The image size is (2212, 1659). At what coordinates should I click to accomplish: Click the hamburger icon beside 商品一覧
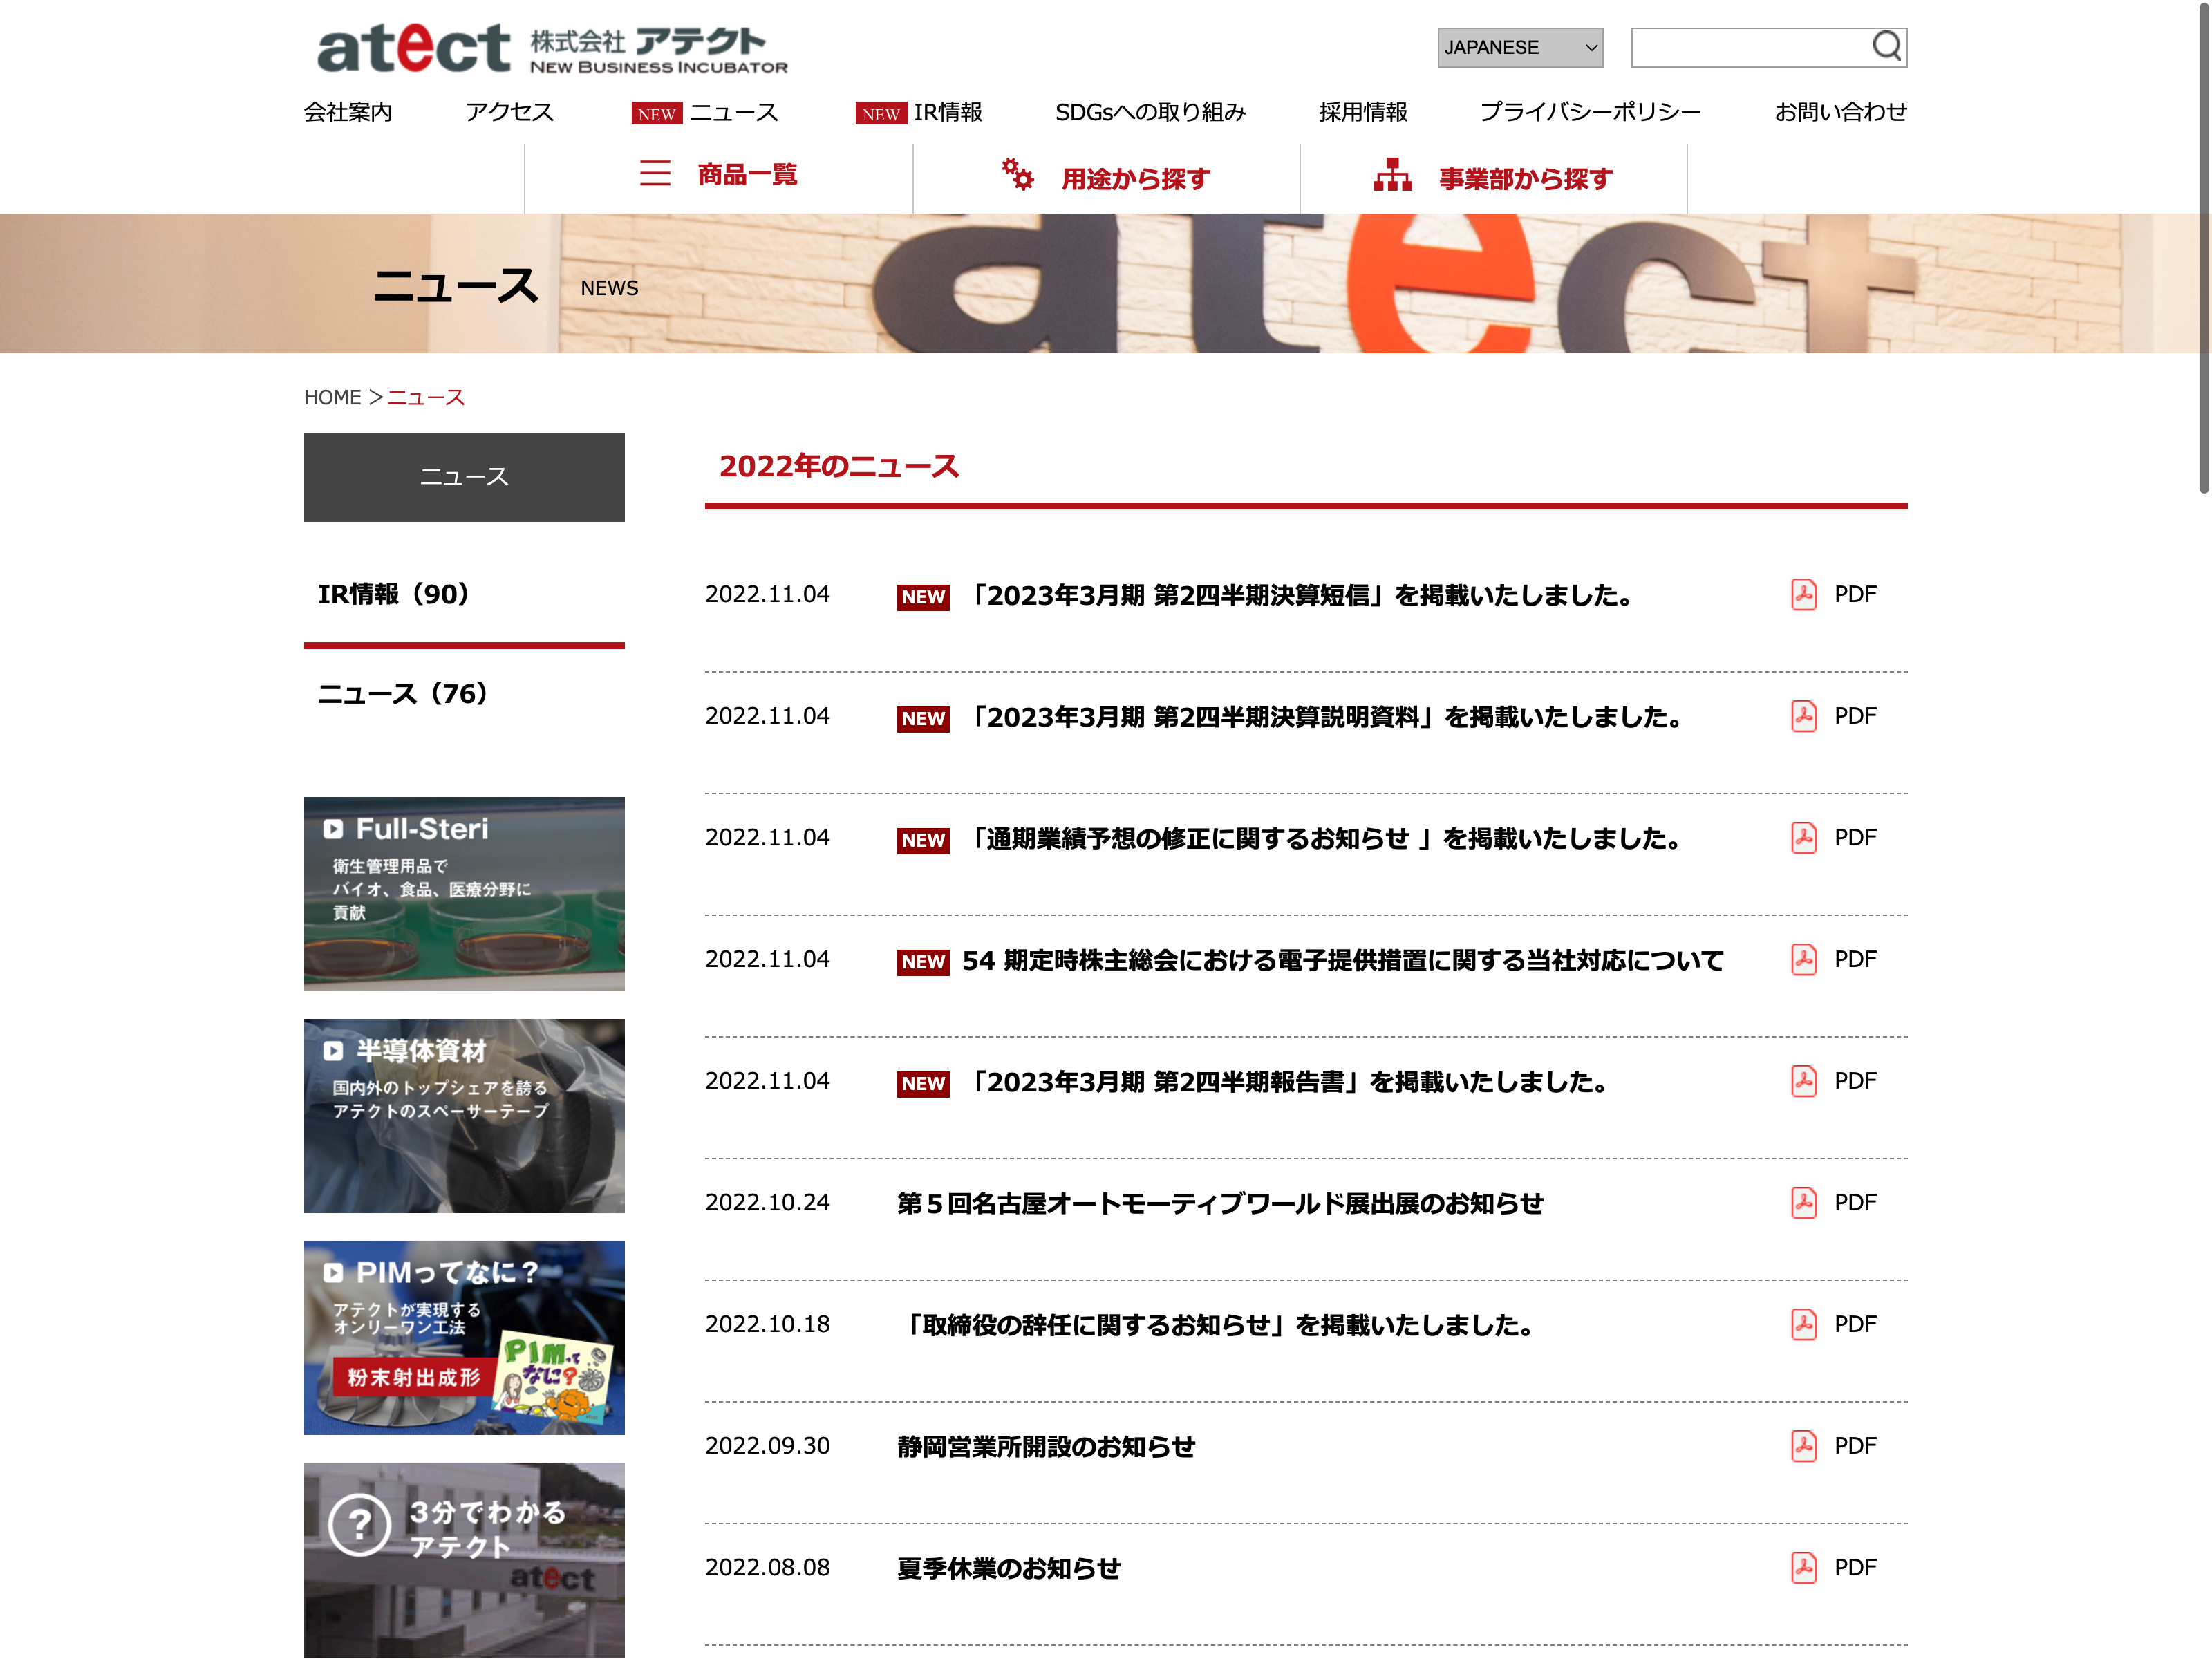click(655, 174)
